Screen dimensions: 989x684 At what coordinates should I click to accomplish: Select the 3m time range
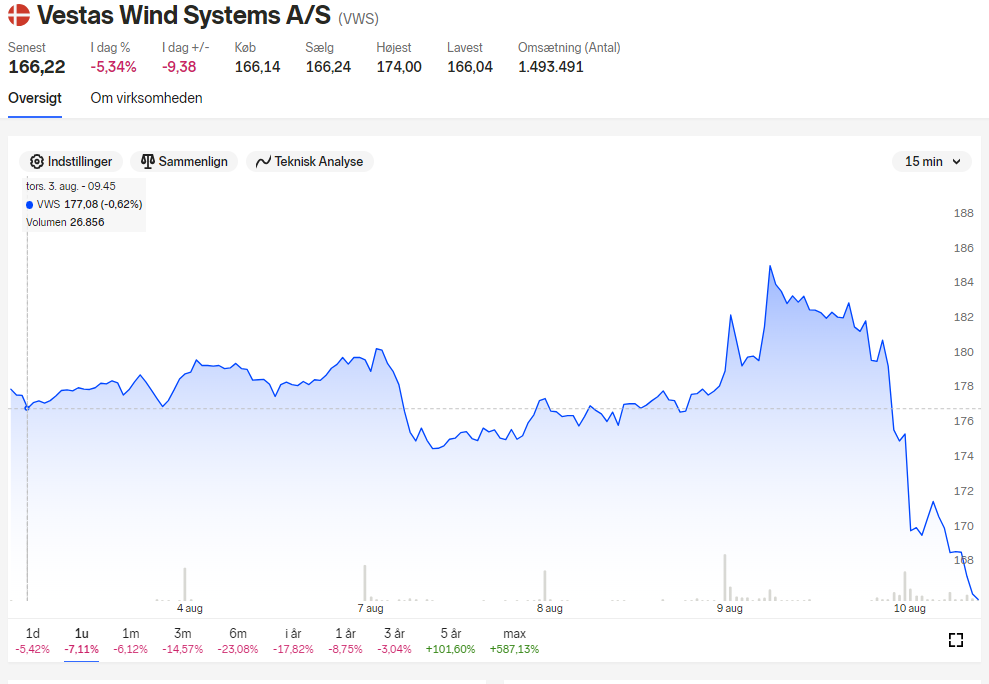182,640
